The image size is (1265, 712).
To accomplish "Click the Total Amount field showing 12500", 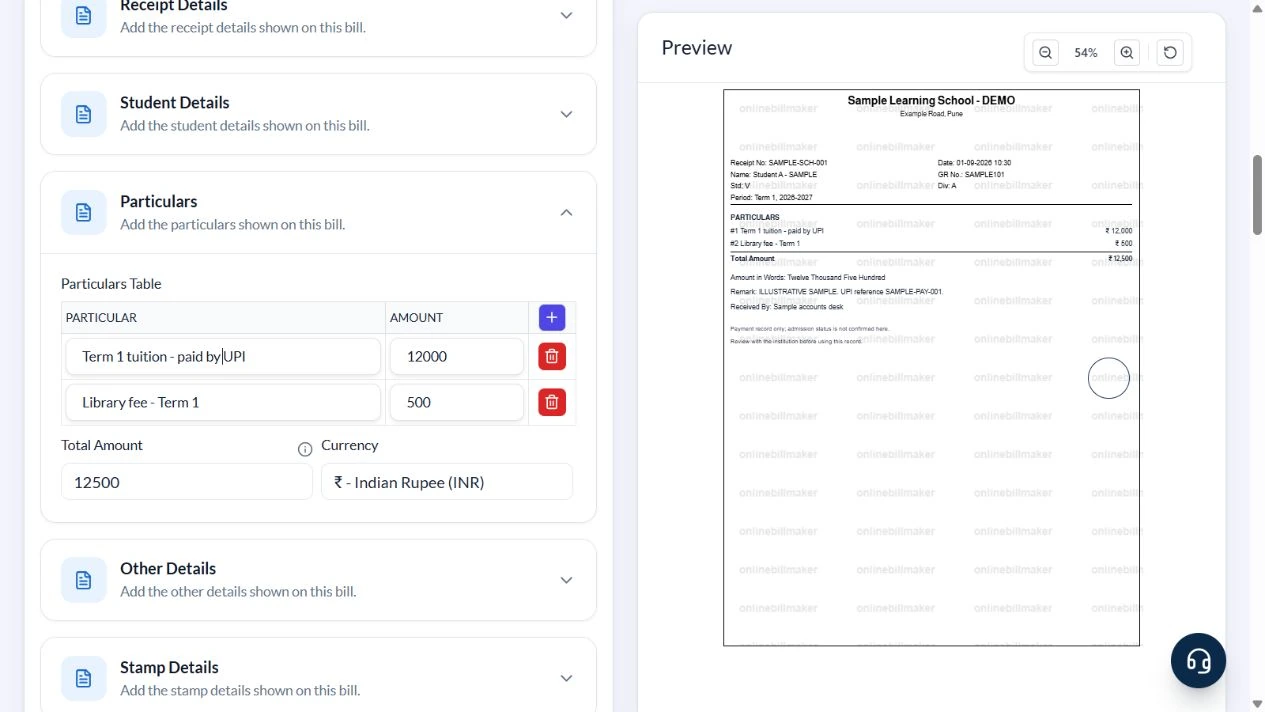I will [x=187, y=482].
